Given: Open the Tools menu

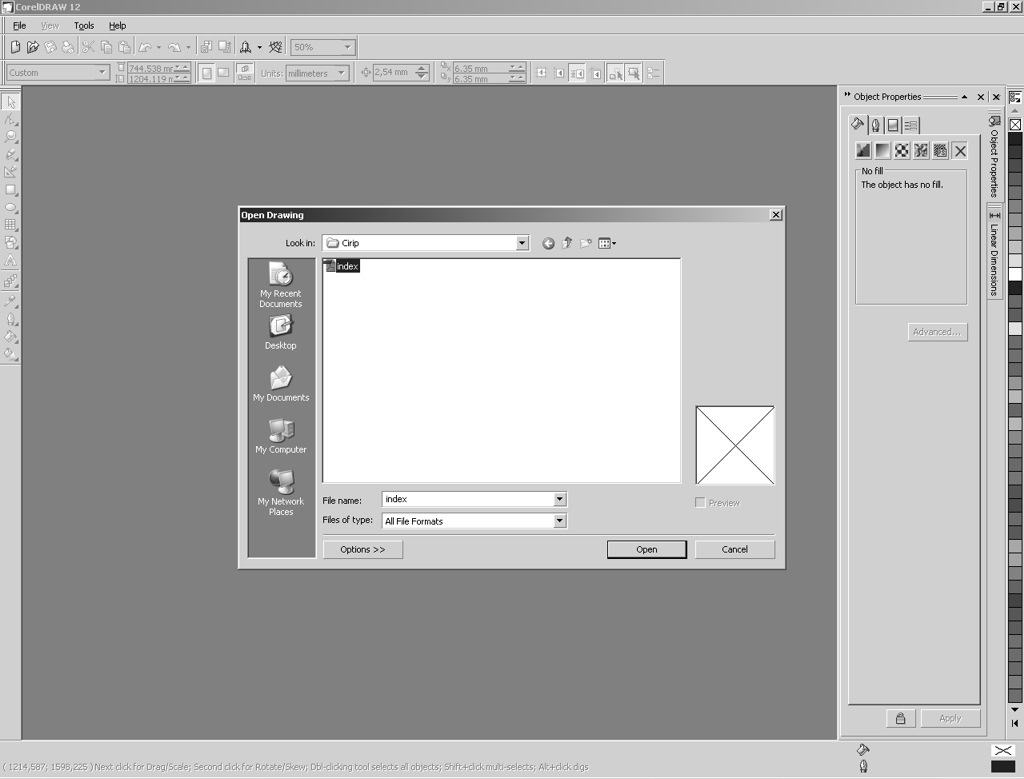Looking at the screenshot, I should pos(84,25).
